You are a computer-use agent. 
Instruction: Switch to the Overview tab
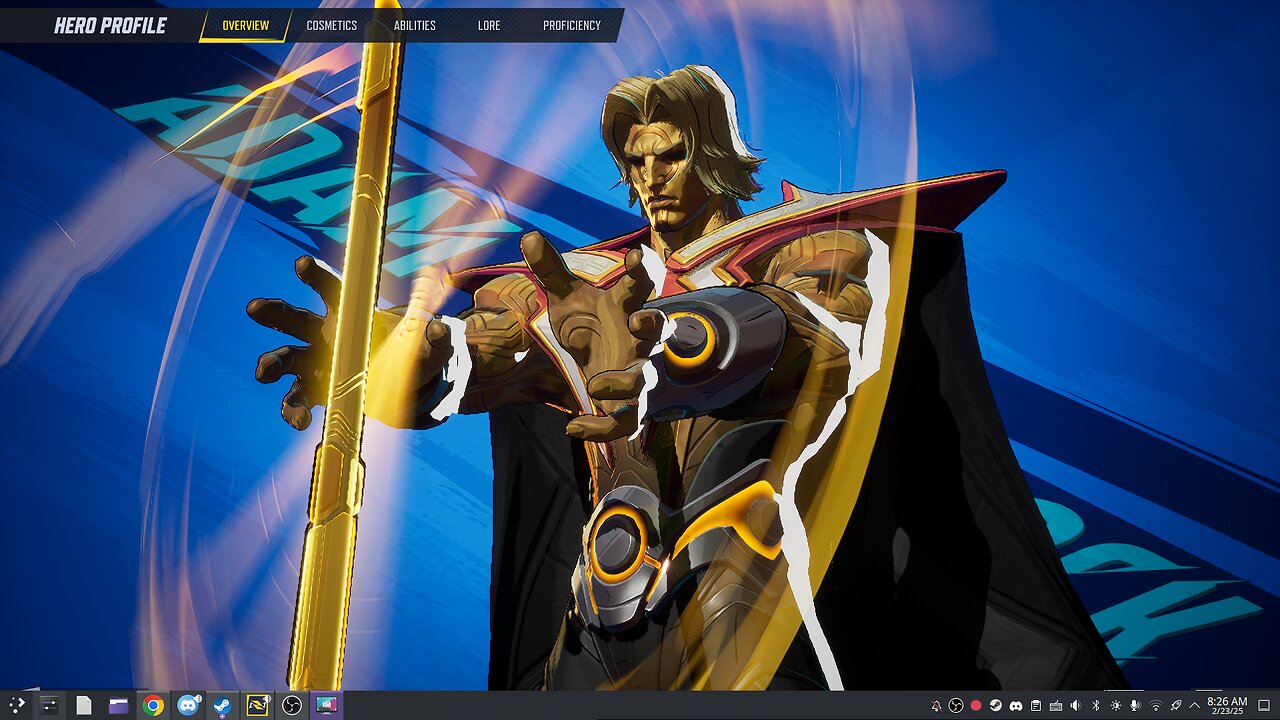[x=245, y=25]
